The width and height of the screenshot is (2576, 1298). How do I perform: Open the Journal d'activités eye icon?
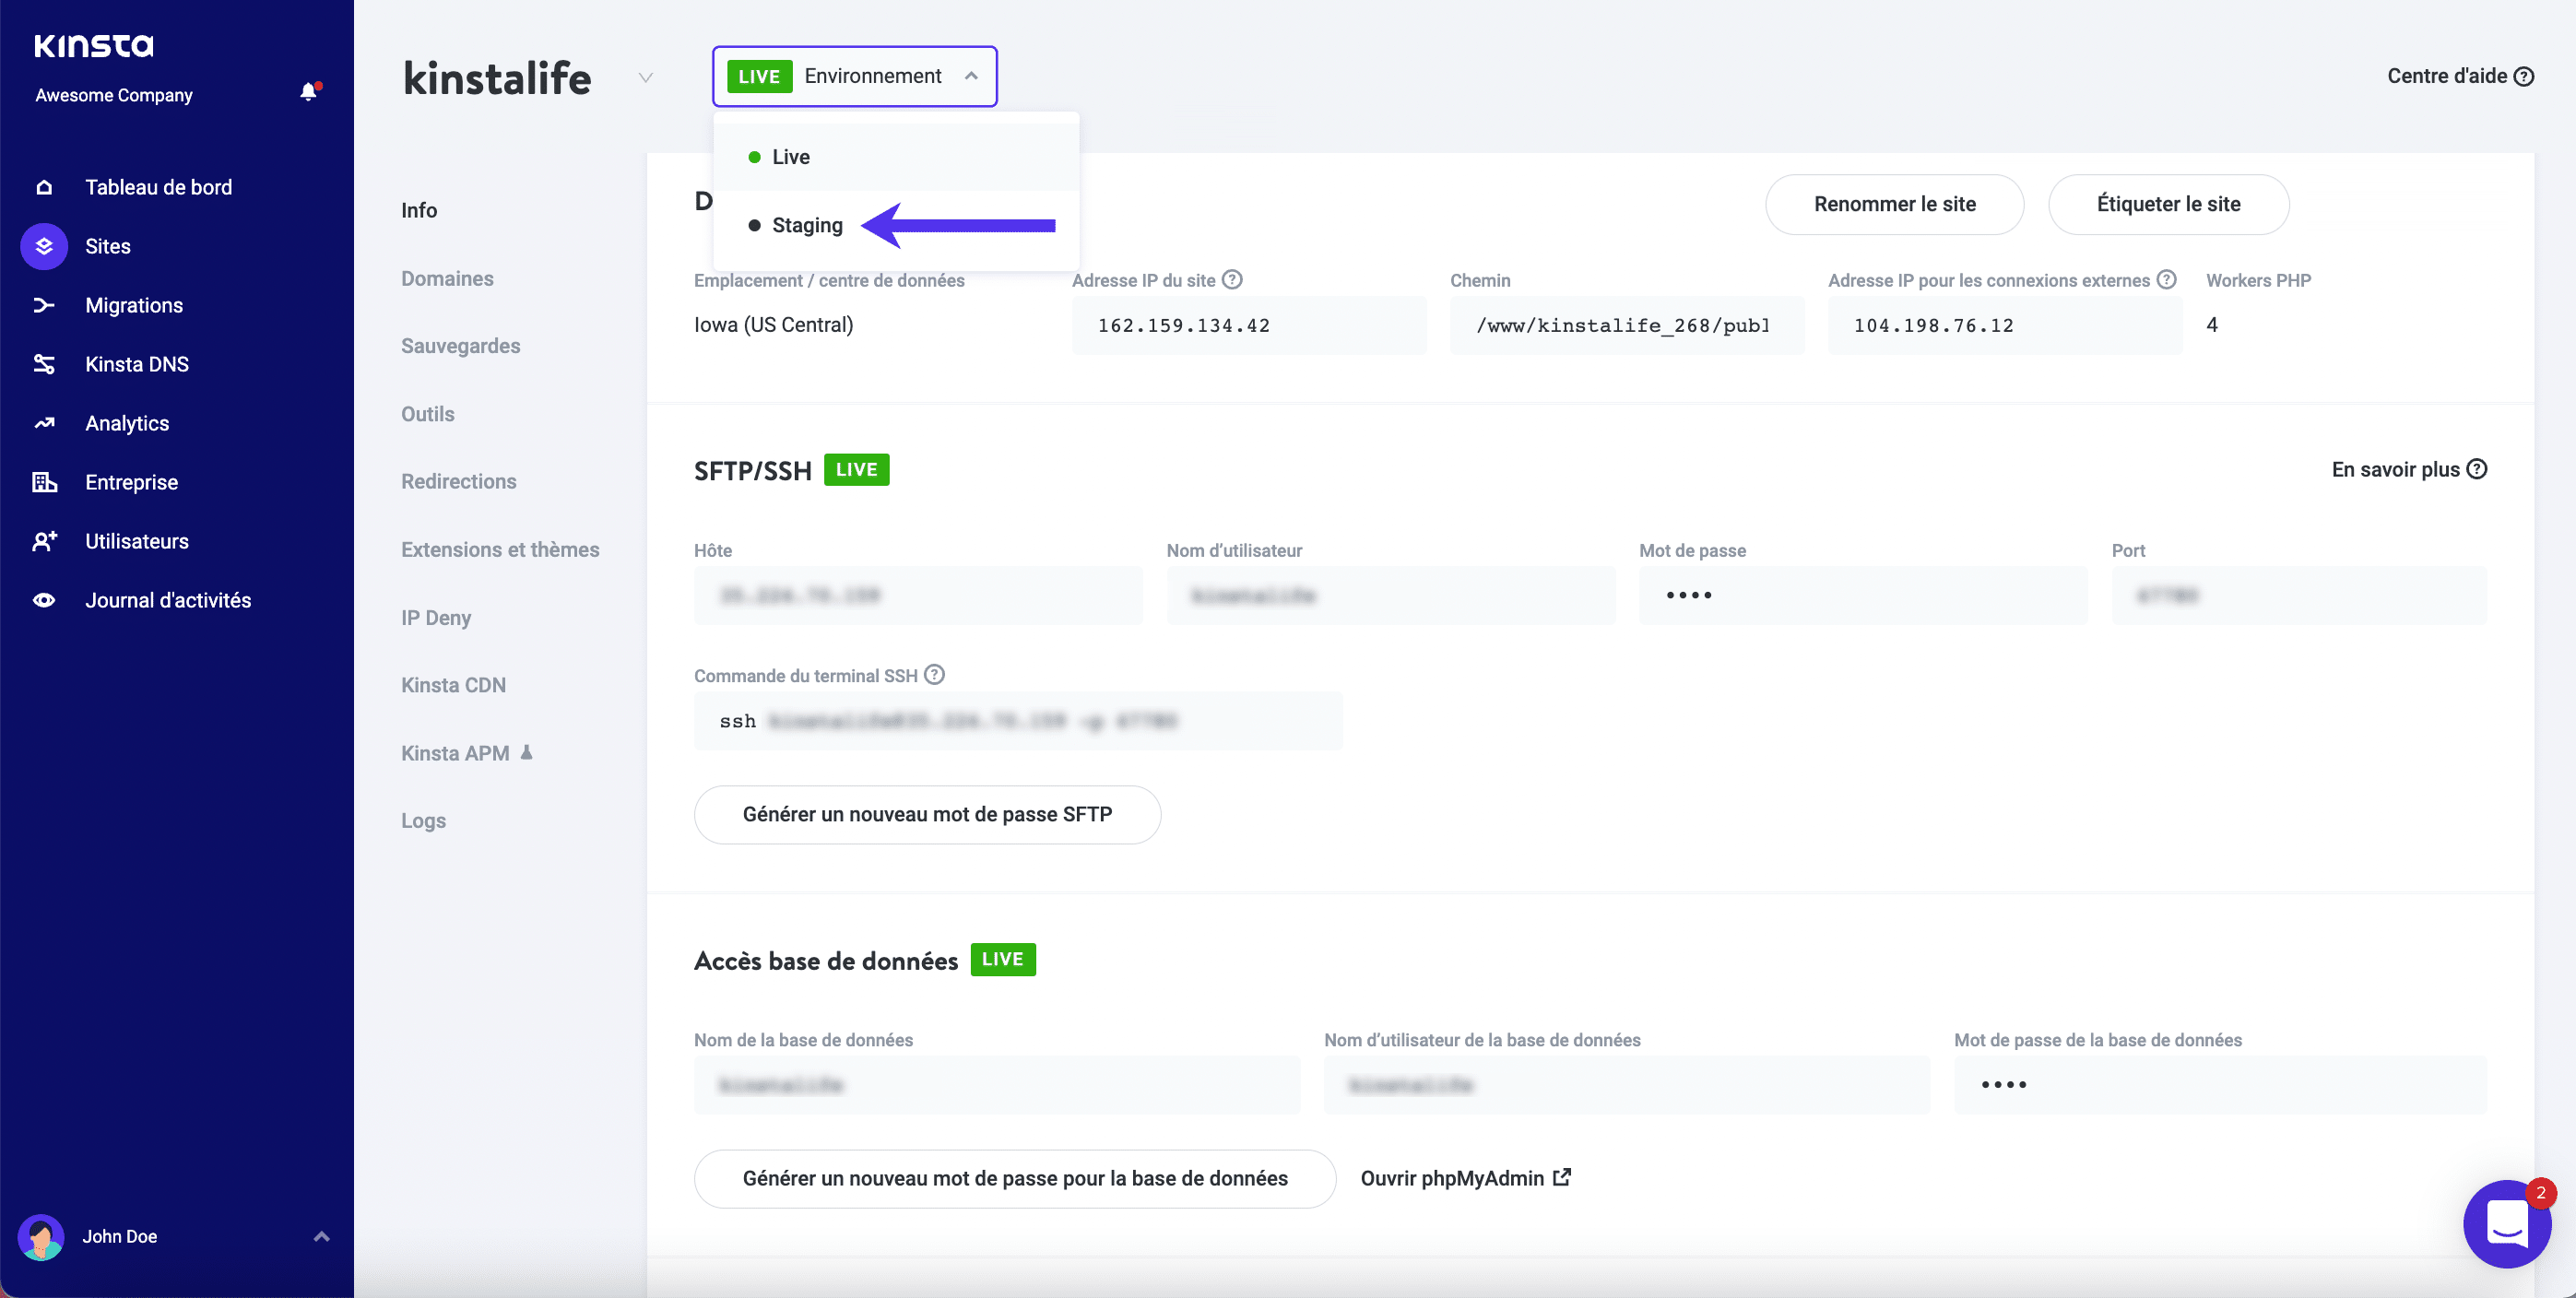44,600
